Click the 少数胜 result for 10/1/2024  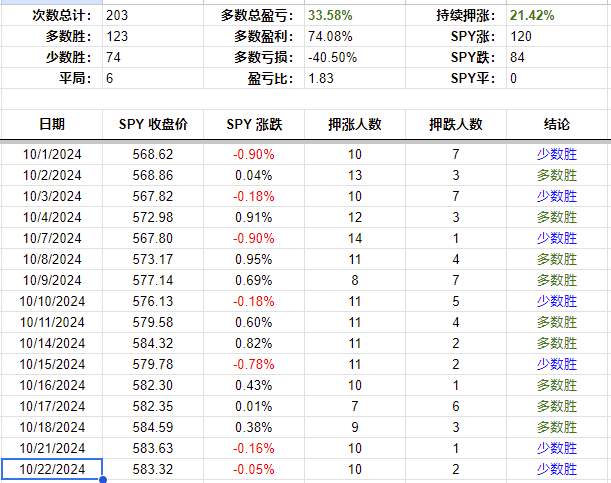coord(557,154)
